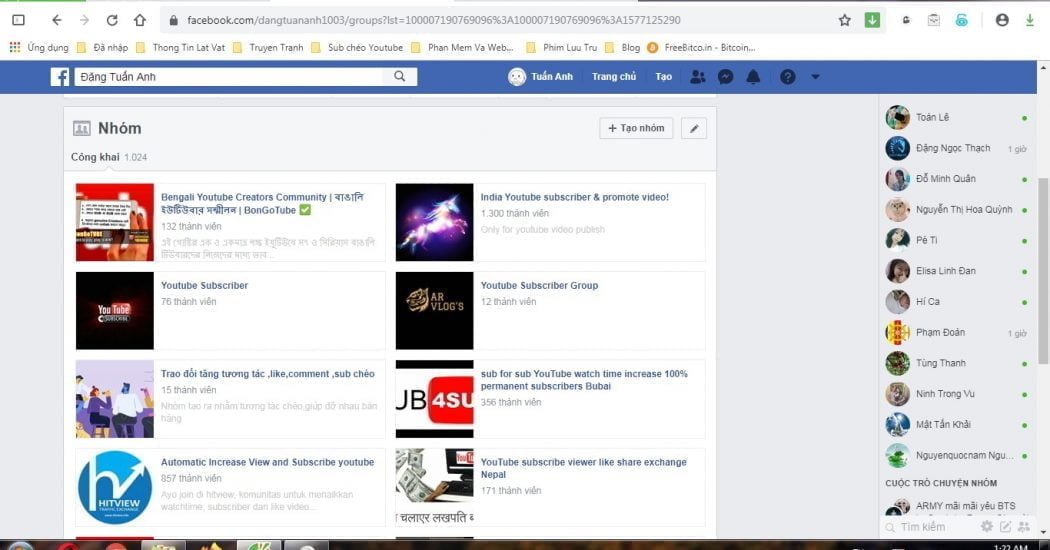
Task: Bookmark this page with star icon
Action: 844,20
